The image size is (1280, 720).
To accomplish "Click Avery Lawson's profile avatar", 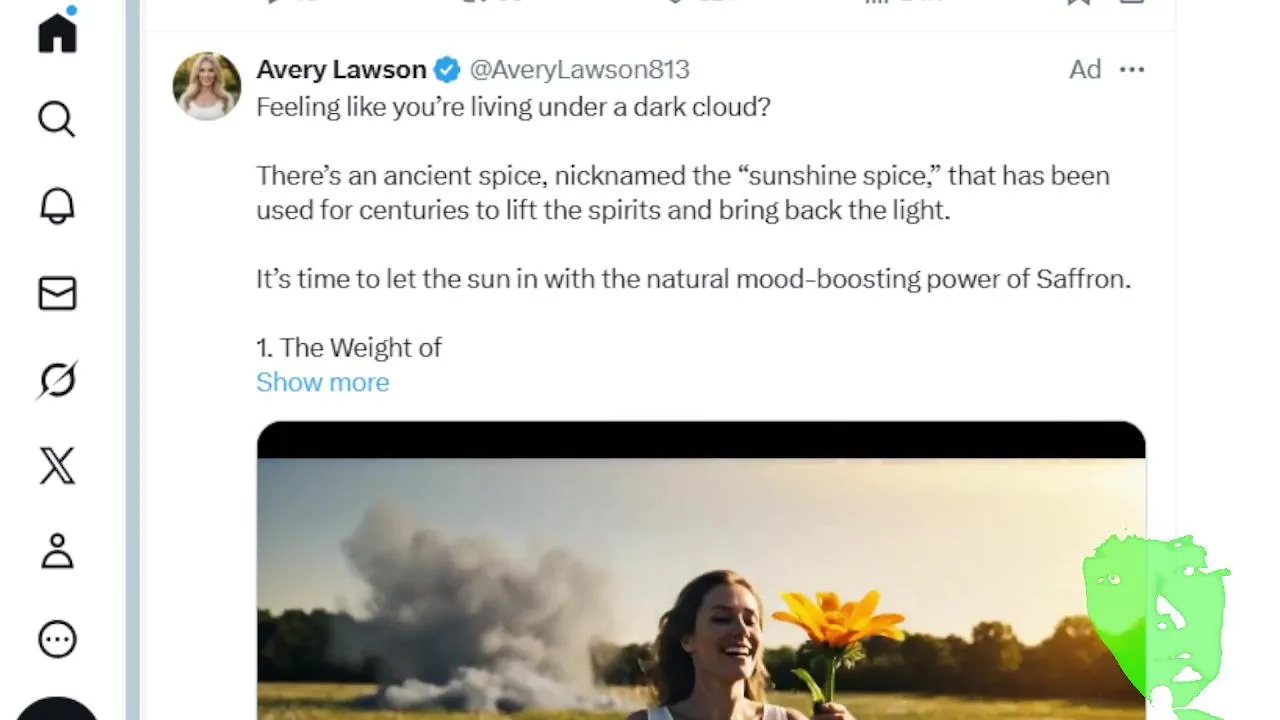I will point(207,86).
